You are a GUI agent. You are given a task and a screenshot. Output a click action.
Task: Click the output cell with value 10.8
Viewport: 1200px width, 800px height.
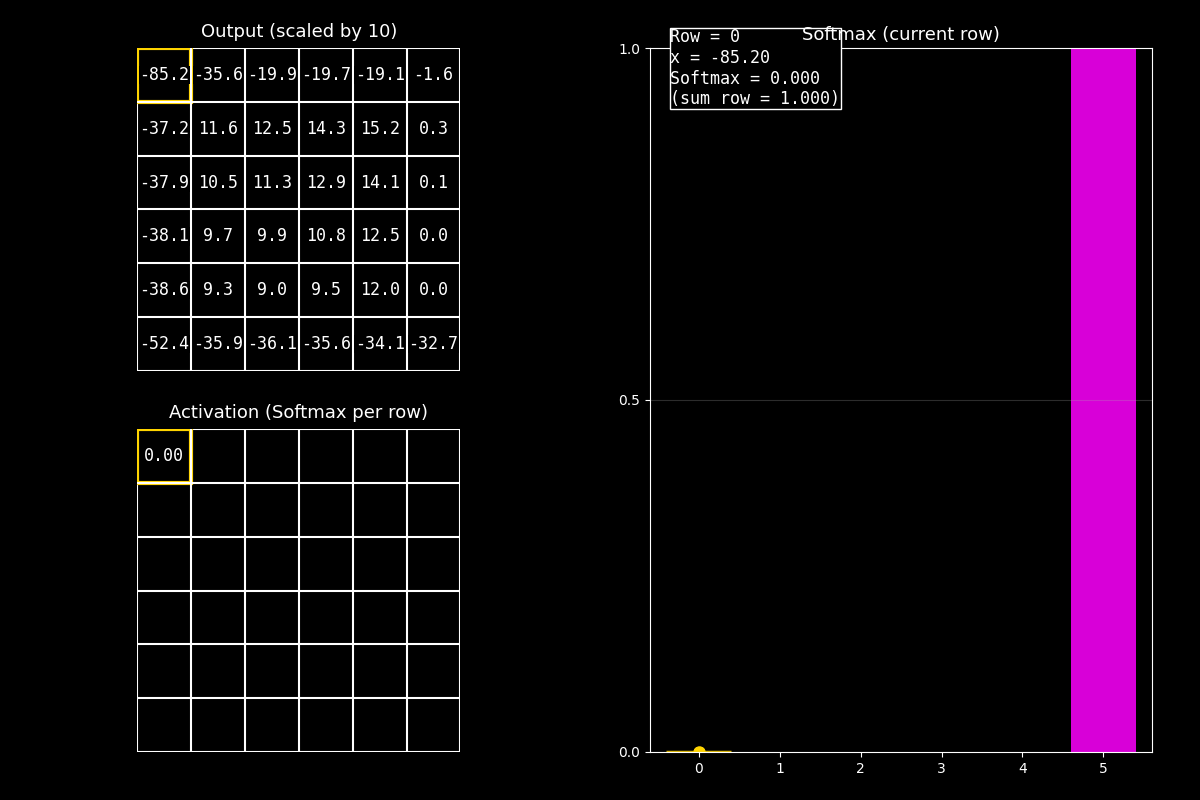[326, 236]
